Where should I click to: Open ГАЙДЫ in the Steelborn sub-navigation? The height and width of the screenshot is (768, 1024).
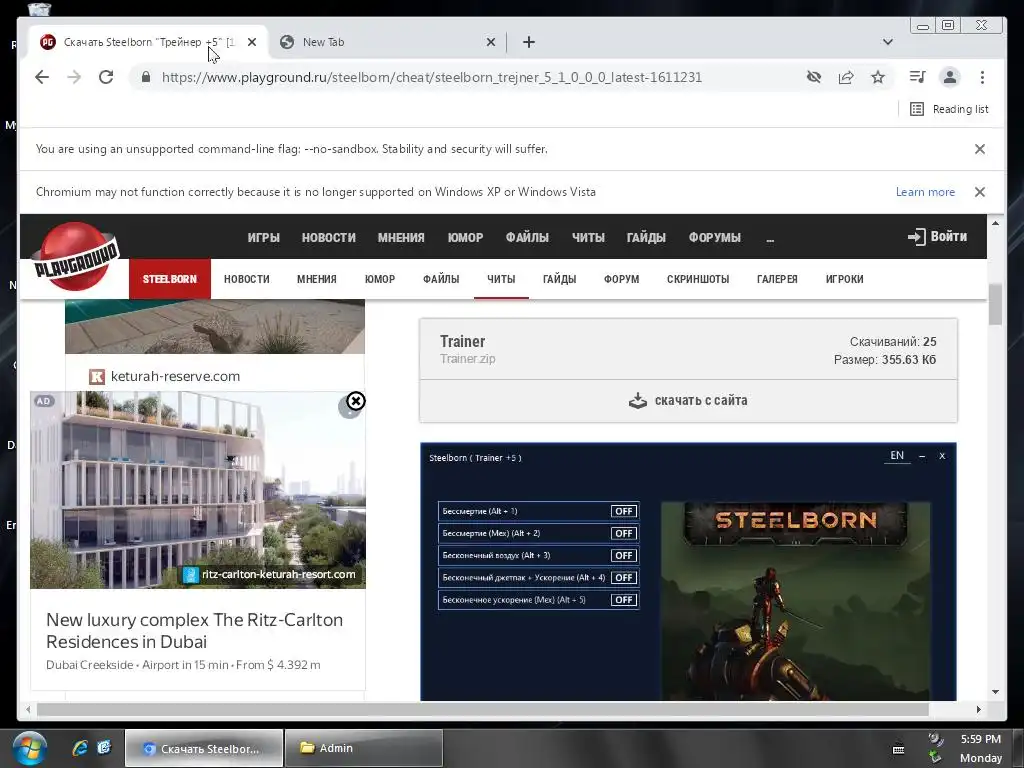(560, 279)
